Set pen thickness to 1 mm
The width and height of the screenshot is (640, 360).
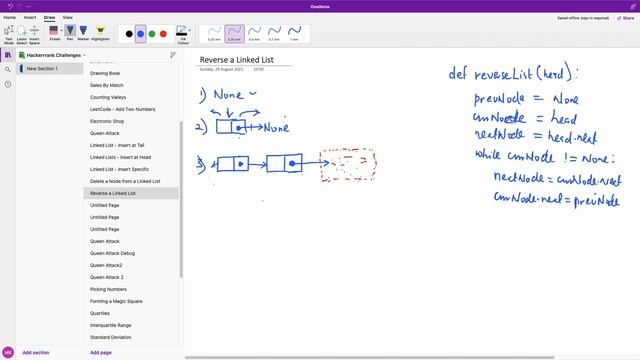click(294, 33)
